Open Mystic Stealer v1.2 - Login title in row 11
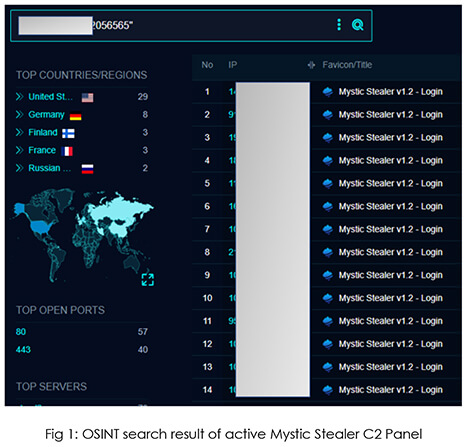 pyautogui.click(x=391, y=321)
